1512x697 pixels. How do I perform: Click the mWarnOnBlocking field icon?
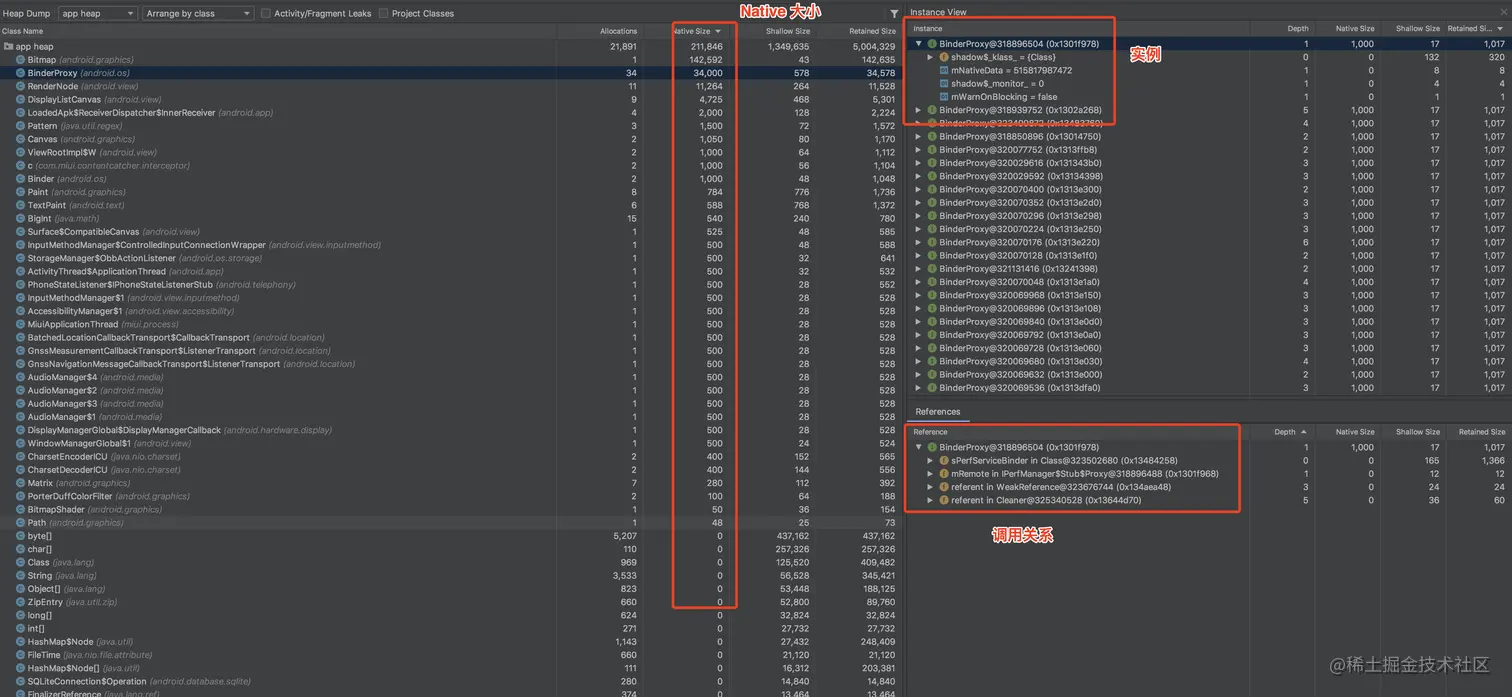pyautogui.click(x=944, y=97)
